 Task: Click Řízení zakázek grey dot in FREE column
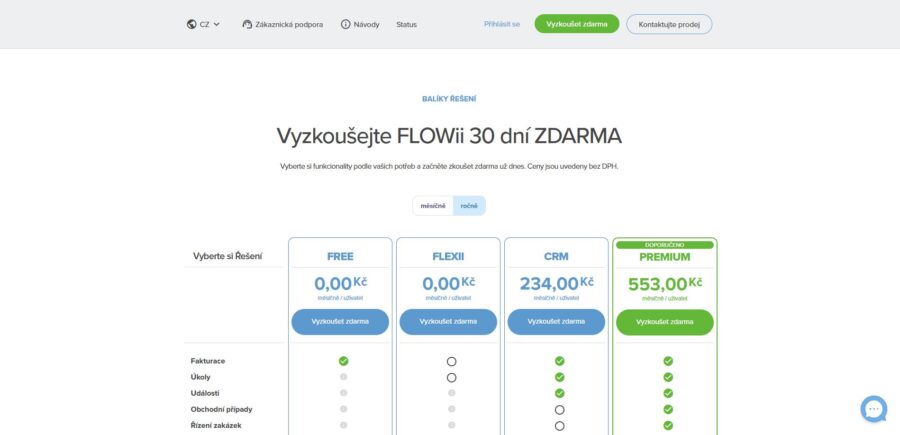343,425
